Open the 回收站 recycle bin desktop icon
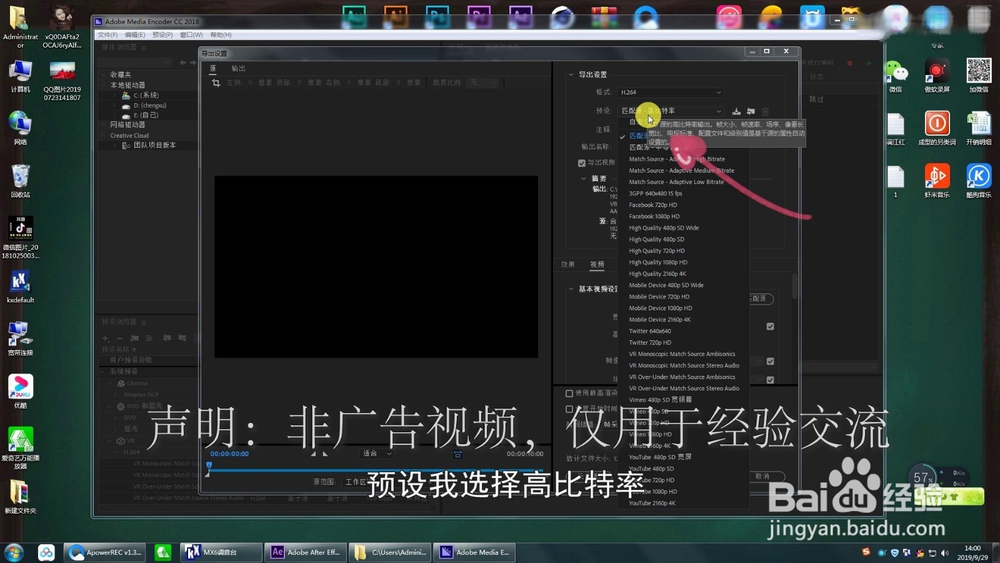 [20, 181]
